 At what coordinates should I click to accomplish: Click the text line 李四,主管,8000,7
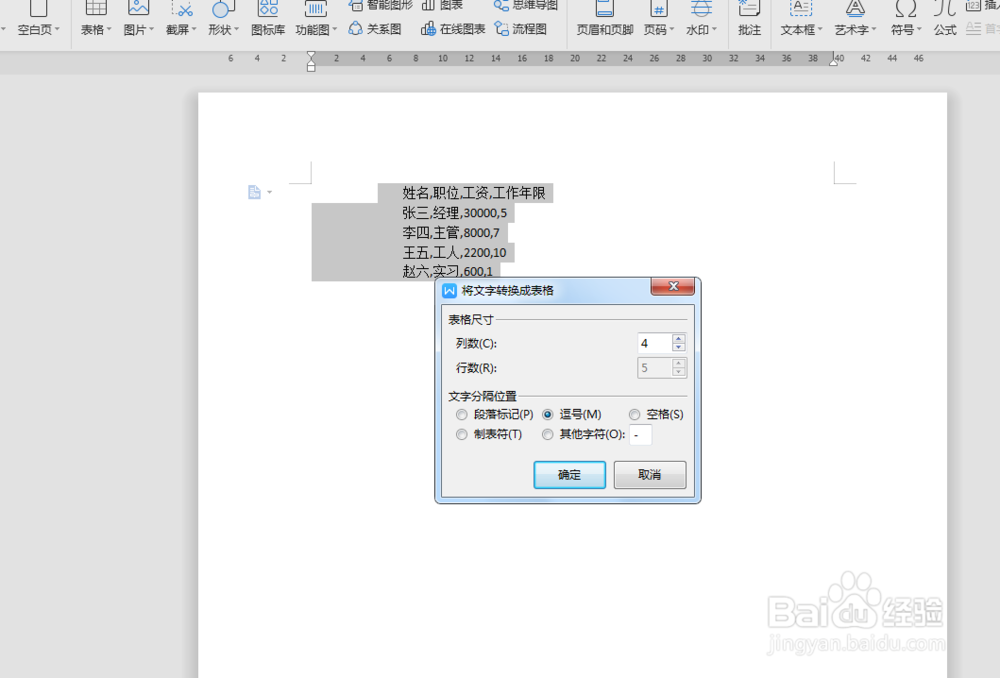[451, 233]
